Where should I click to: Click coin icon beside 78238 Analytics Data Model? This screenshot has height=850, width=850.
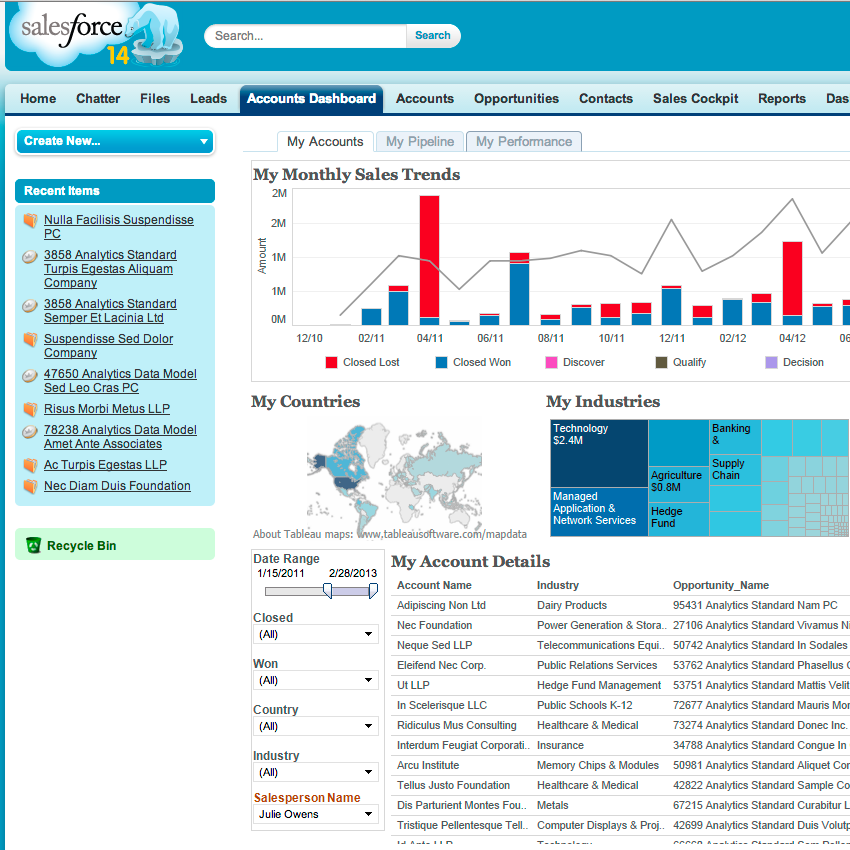click(30, 431)
